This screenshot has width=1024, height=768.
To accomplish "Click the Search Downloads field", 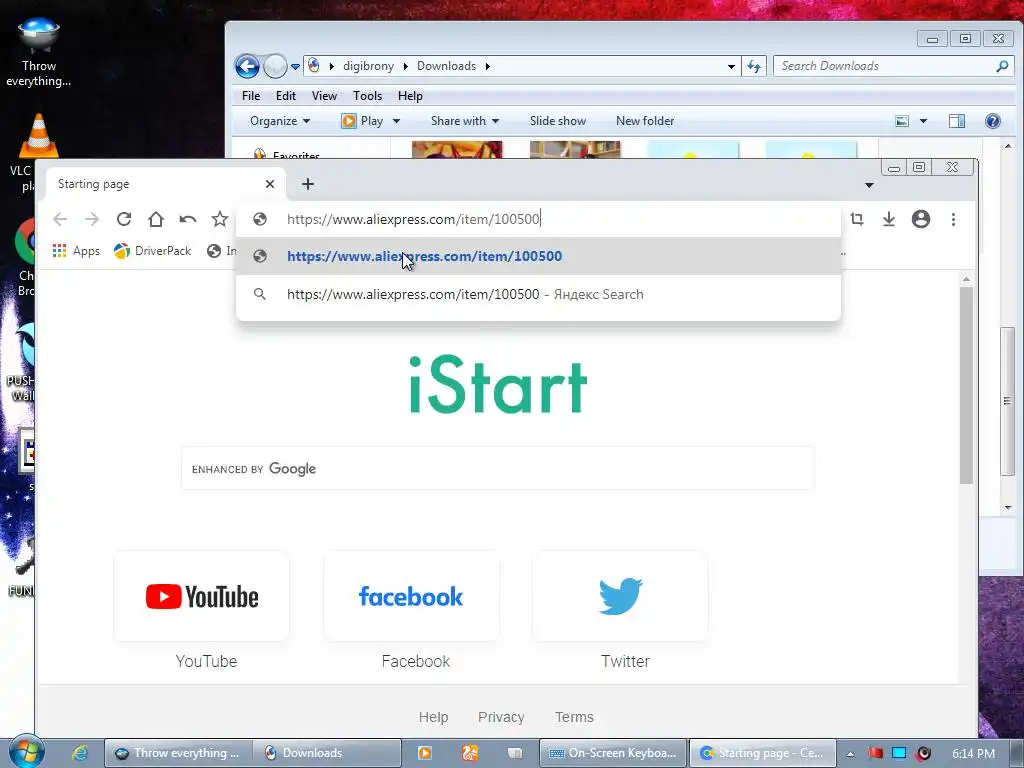I will point(893,66).
